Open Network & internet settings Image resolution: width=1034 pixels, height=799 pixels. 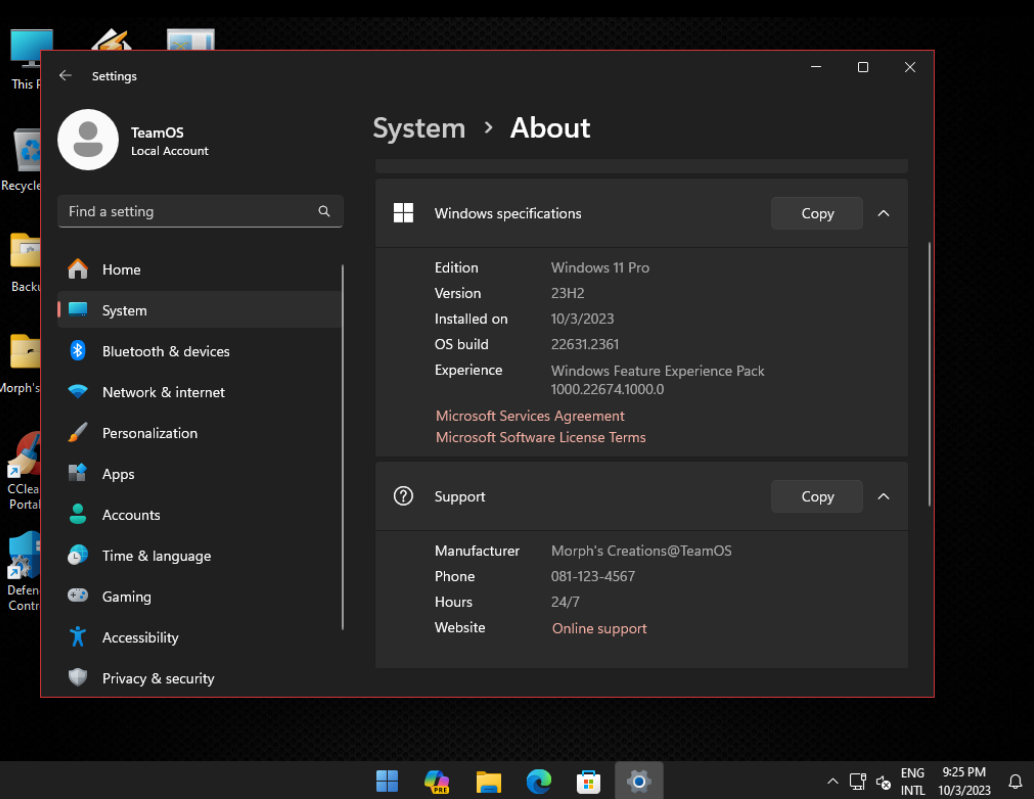pyautogui.click(x=200, y=392)
